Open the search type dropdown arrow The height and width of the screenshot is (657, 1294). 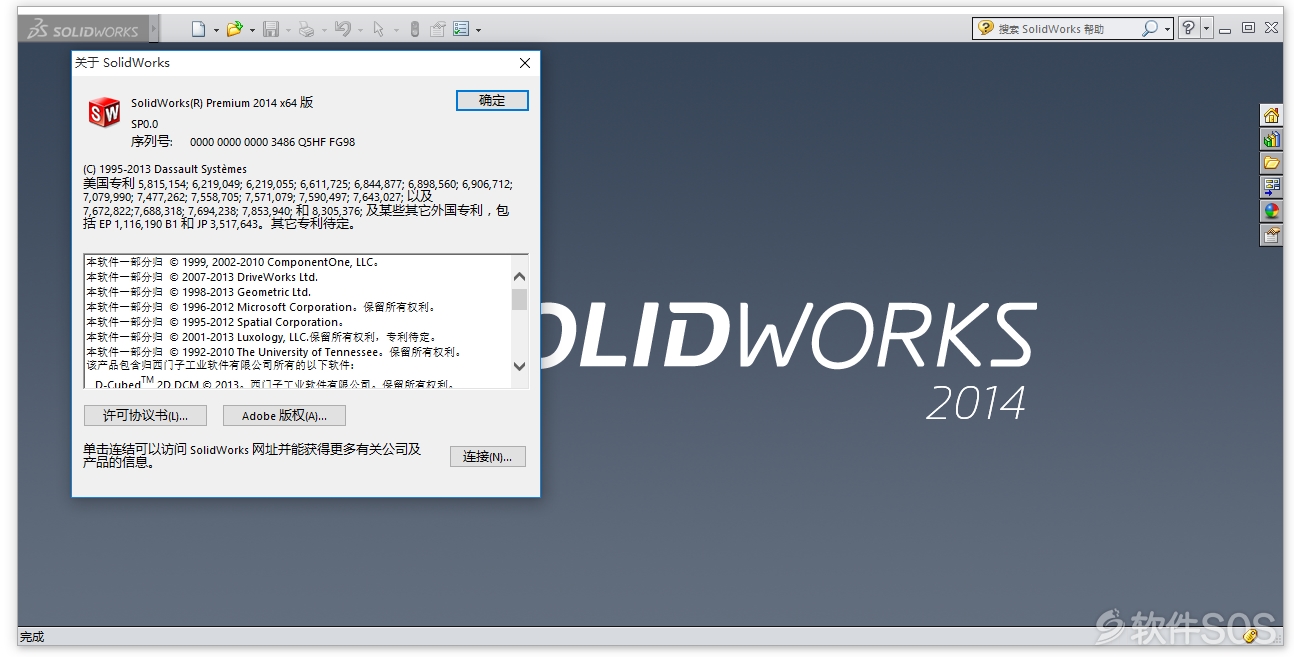coord(1167,30)
